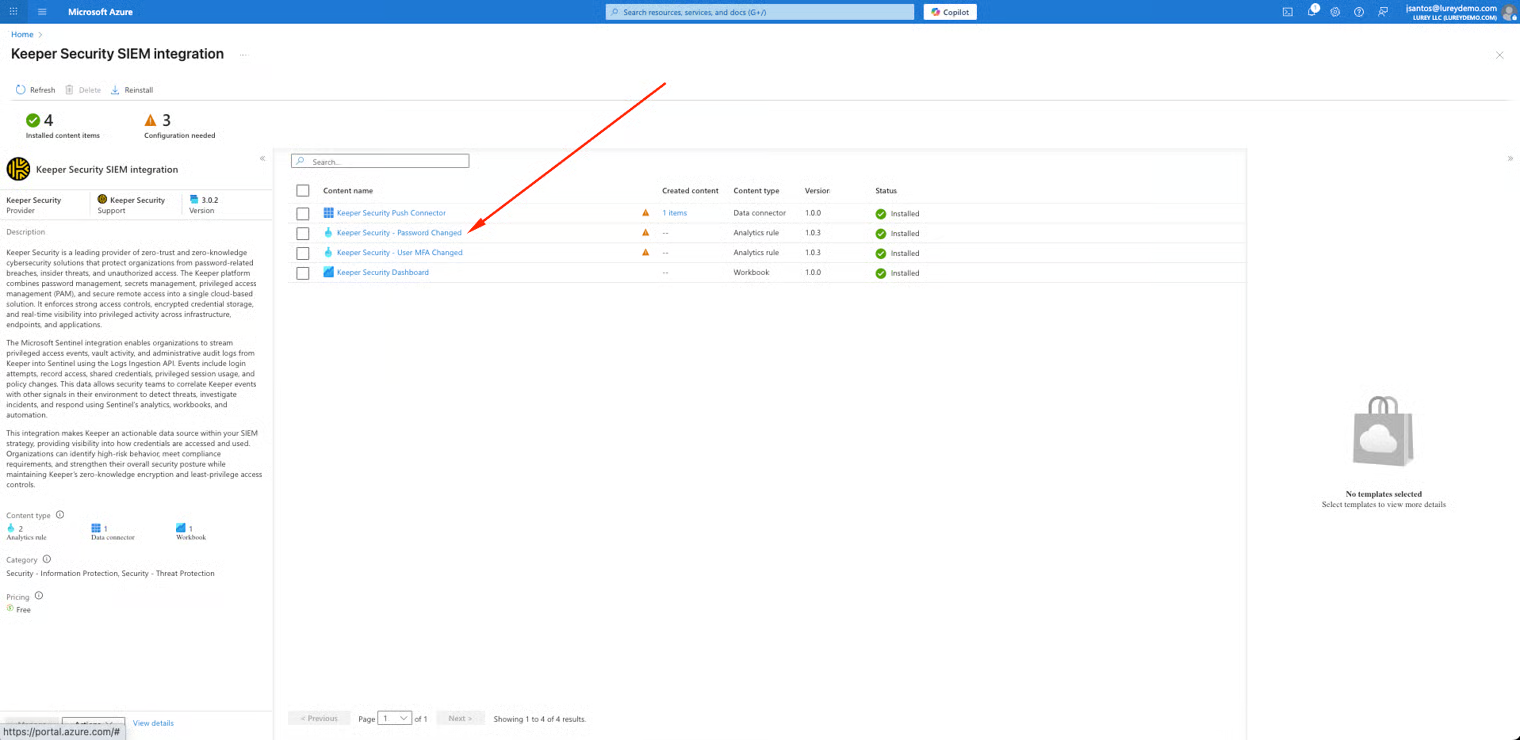
Task: Click the Refresh toolbar icon
Action: coord(21,90)
